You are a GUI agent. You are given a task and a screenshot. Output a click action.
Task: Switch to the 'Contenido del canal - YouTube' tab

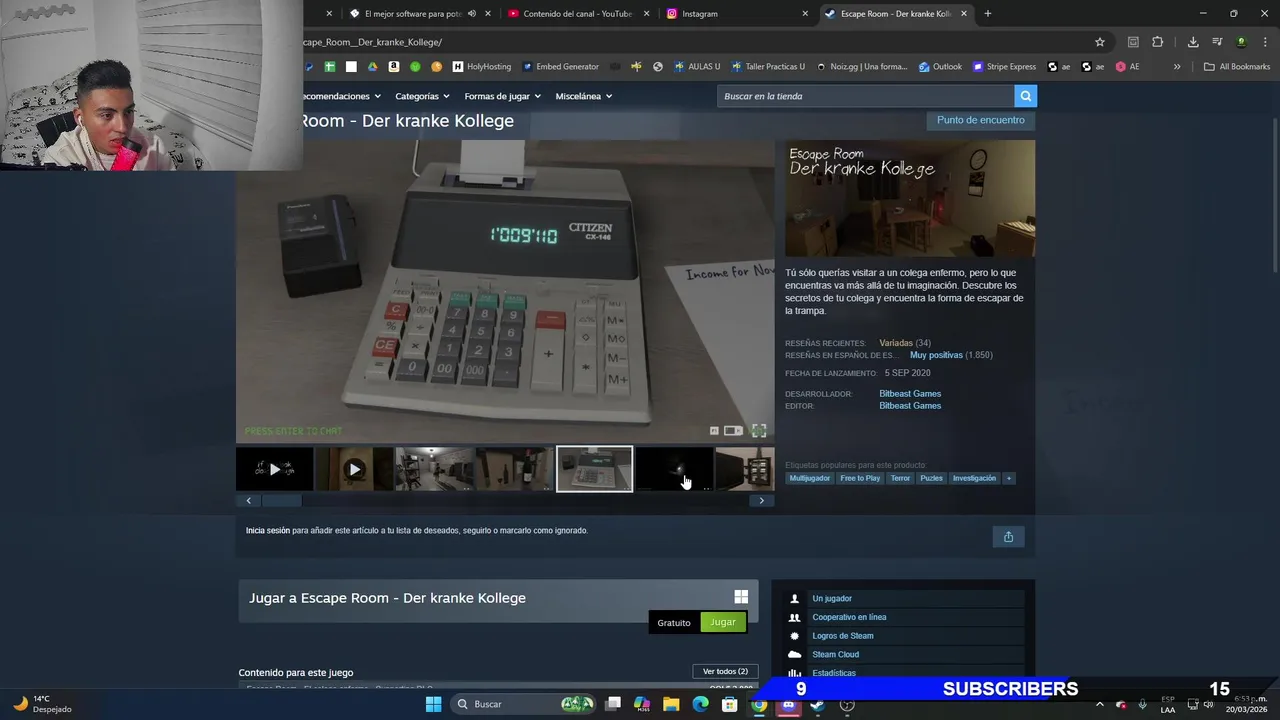[x=578, y=14]
